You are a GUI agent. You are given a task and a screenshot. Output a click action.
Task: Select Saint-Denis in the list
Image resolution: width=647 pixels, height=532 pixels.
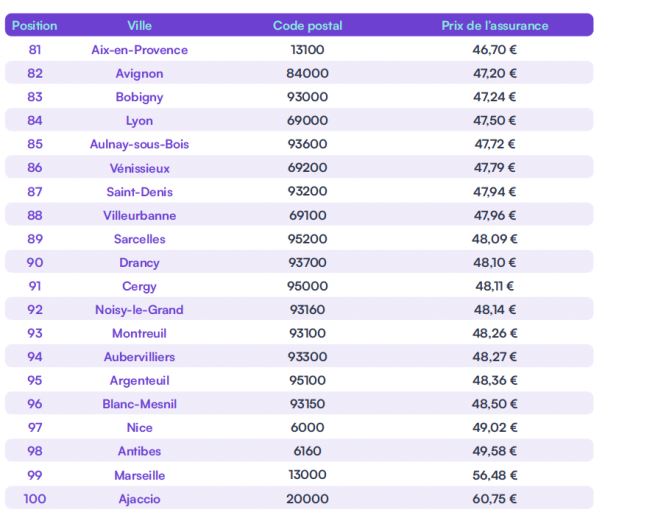(x=139, y=192)
